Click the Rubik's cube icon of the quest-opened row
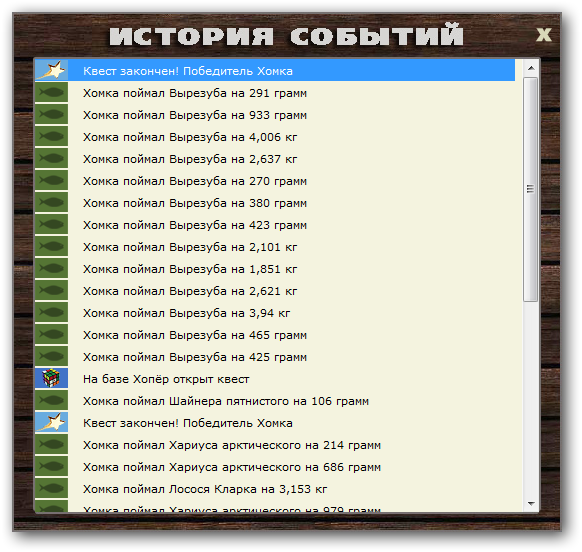This screenshot has width=582, height=552. tap(52, 378)
